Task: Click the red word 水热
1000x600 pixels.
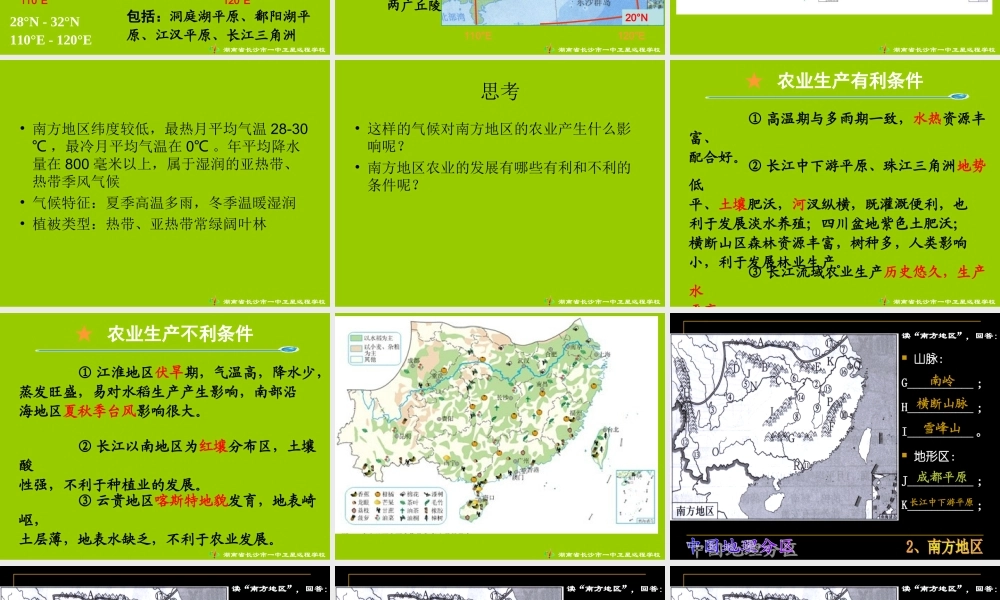Action: [x=927, y=119]
